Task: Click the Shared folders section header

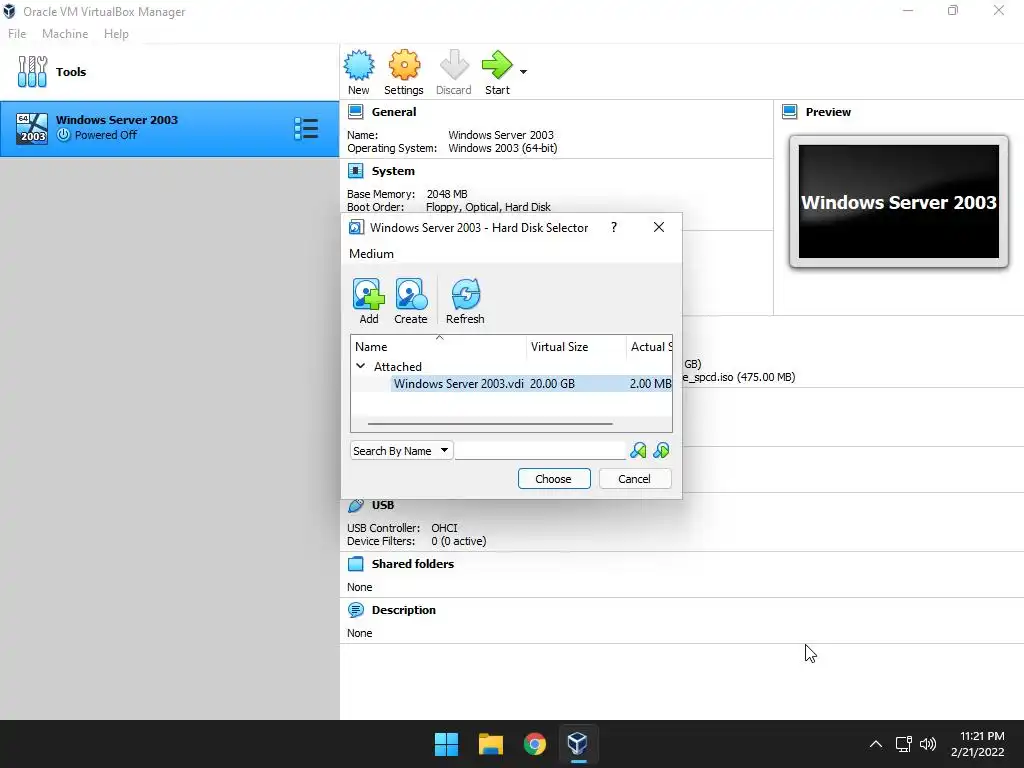Action: 413,564
